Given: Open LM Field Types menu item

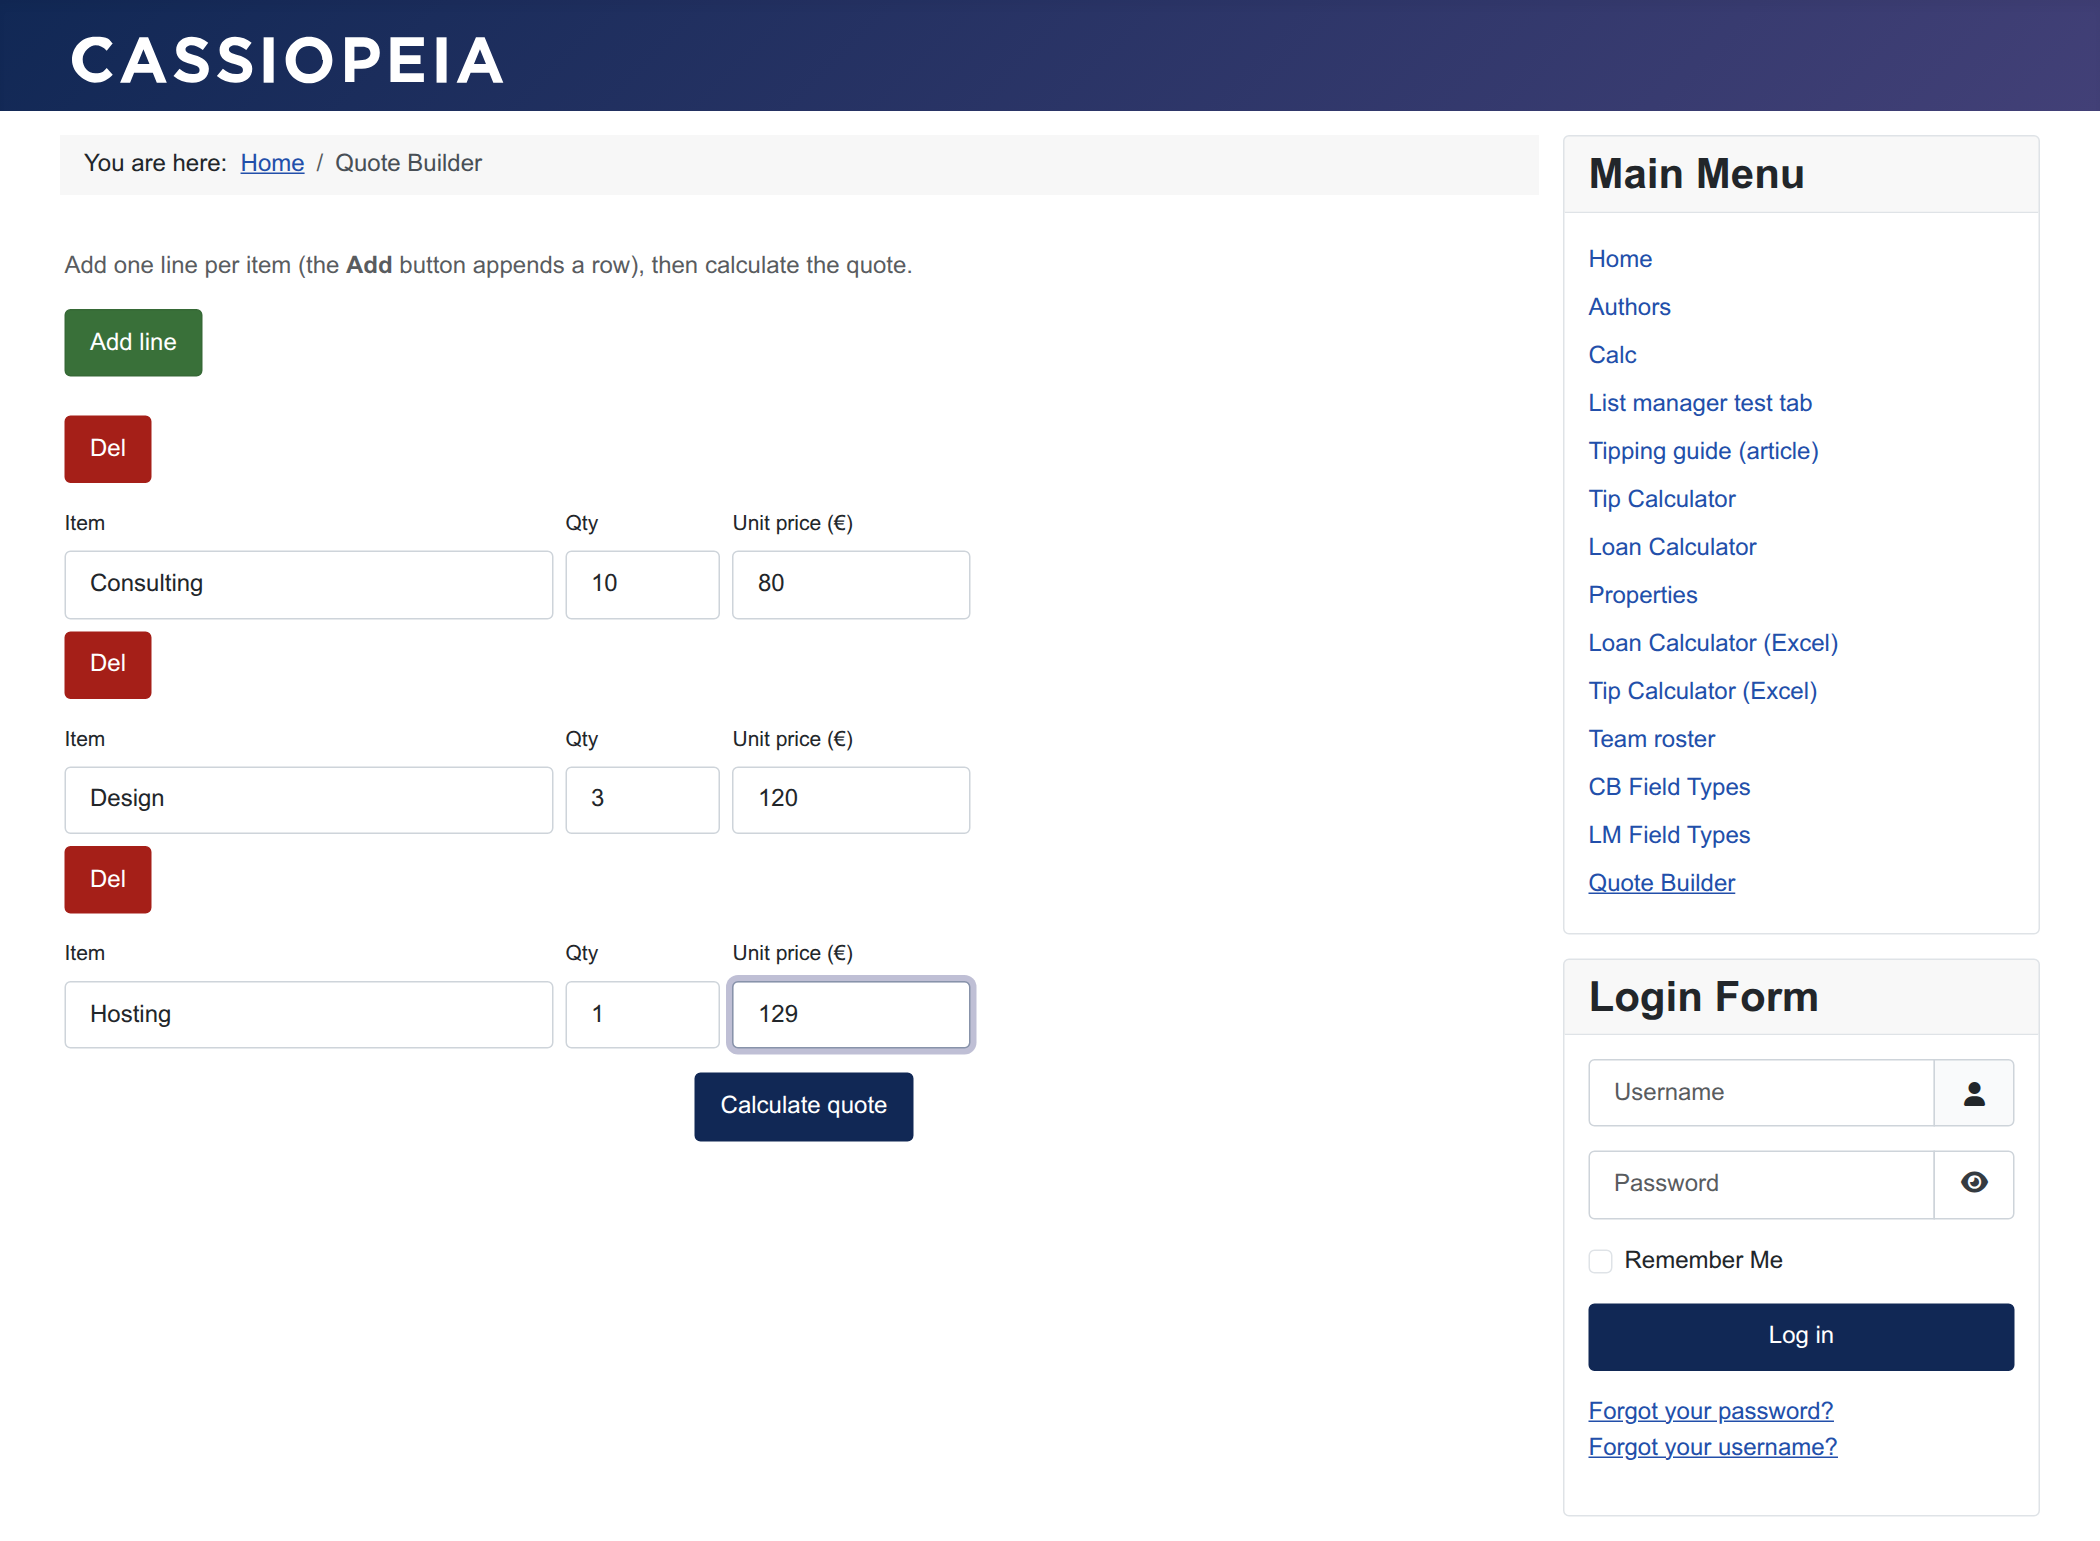Looking at the screenshot, I should tap(1669, 835).
